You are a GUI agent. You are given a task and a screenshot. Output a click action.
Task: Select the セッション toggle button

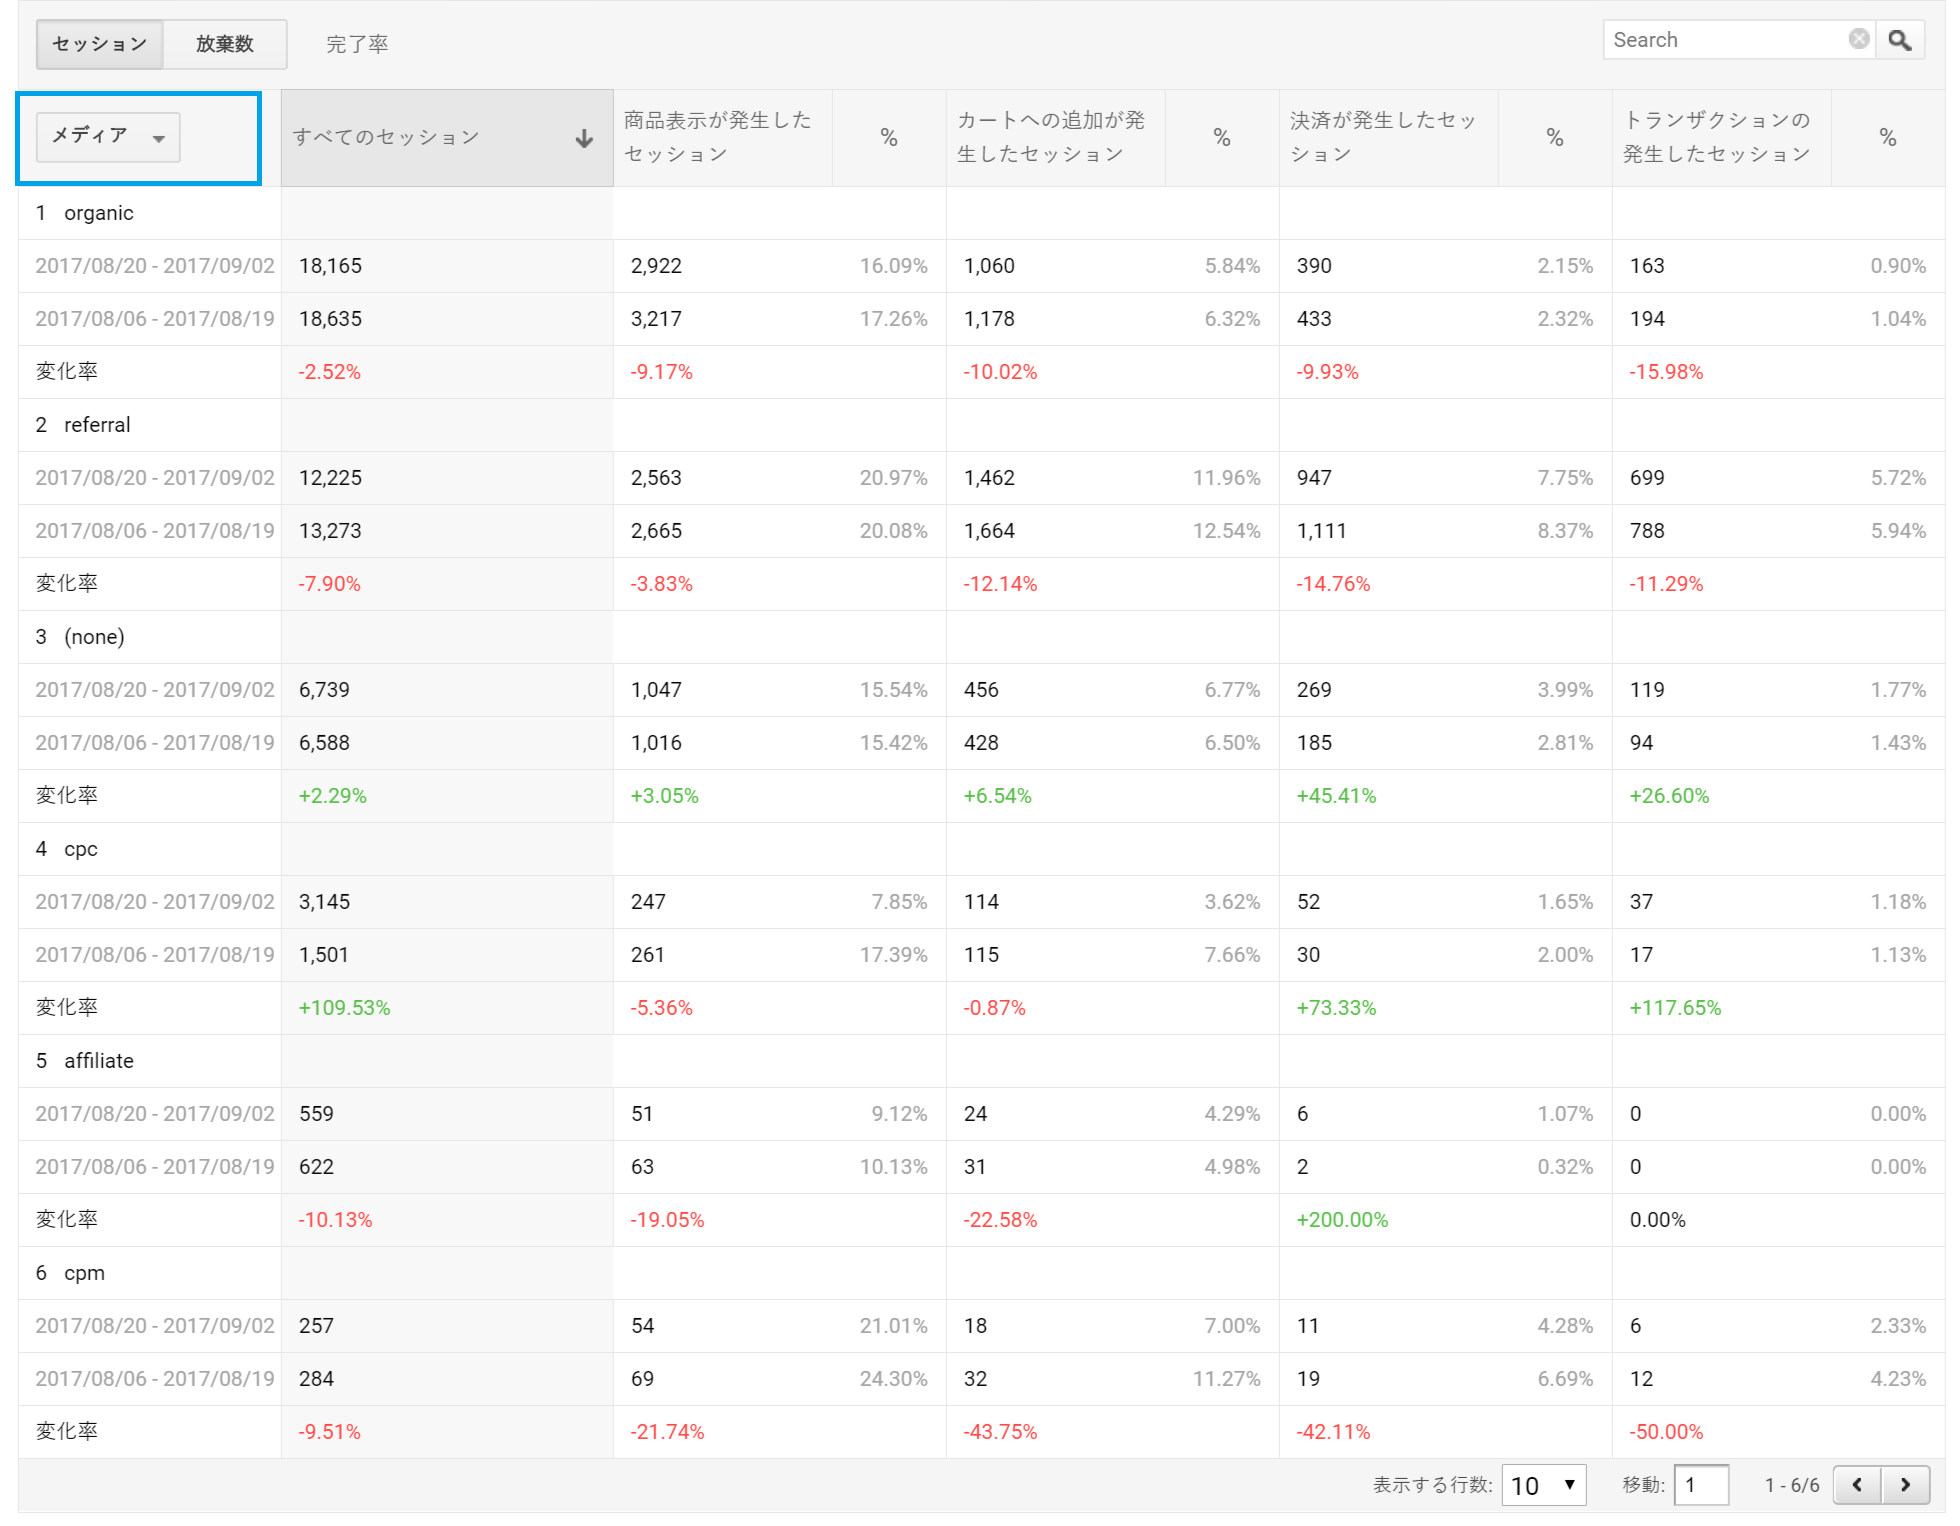click(x=99, y=44)
